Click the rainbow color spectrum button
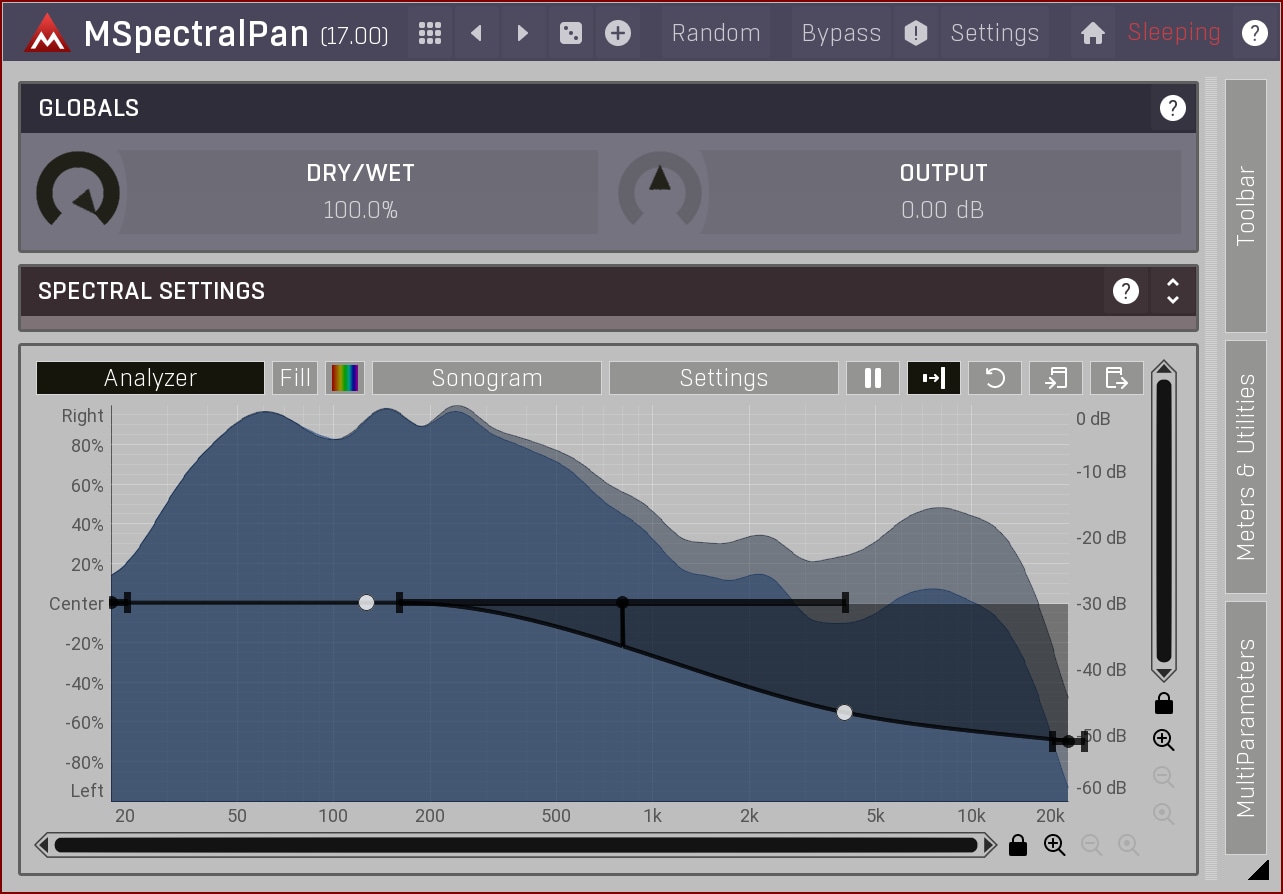 coord(345,378)
